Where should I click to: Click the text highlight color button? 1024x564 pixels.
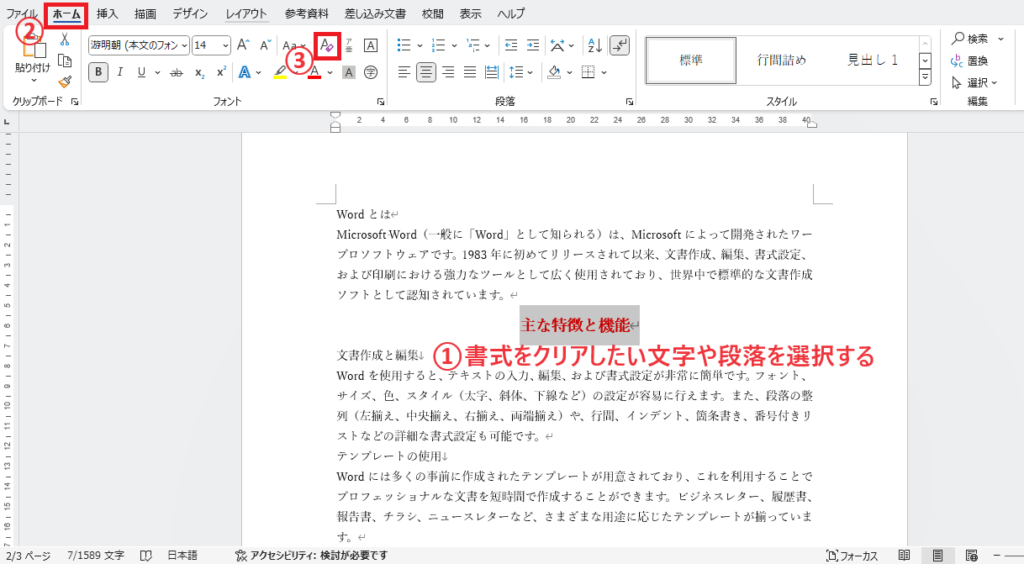pyautogui.click(x=280, y=72)
